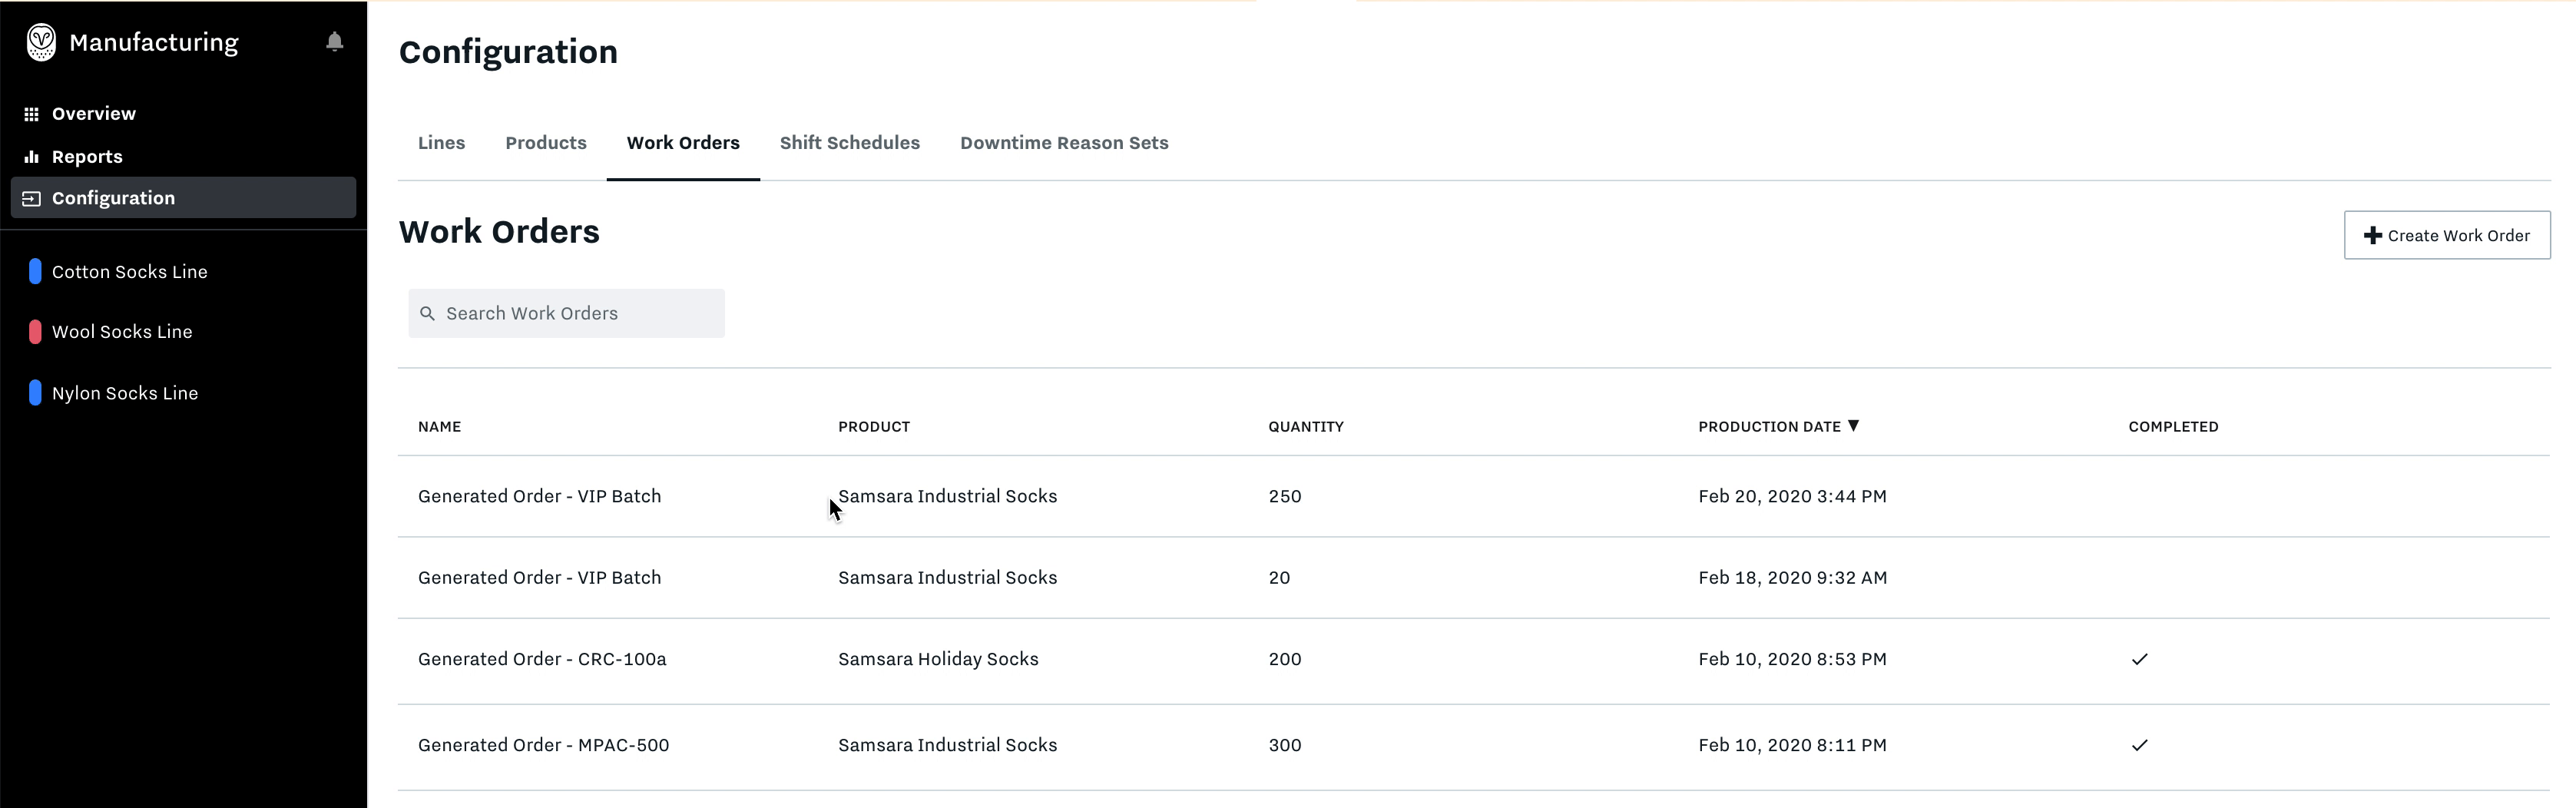
Task: Click the completed checkmark for CRC-100a order
Action: (x=2139, y=659)
